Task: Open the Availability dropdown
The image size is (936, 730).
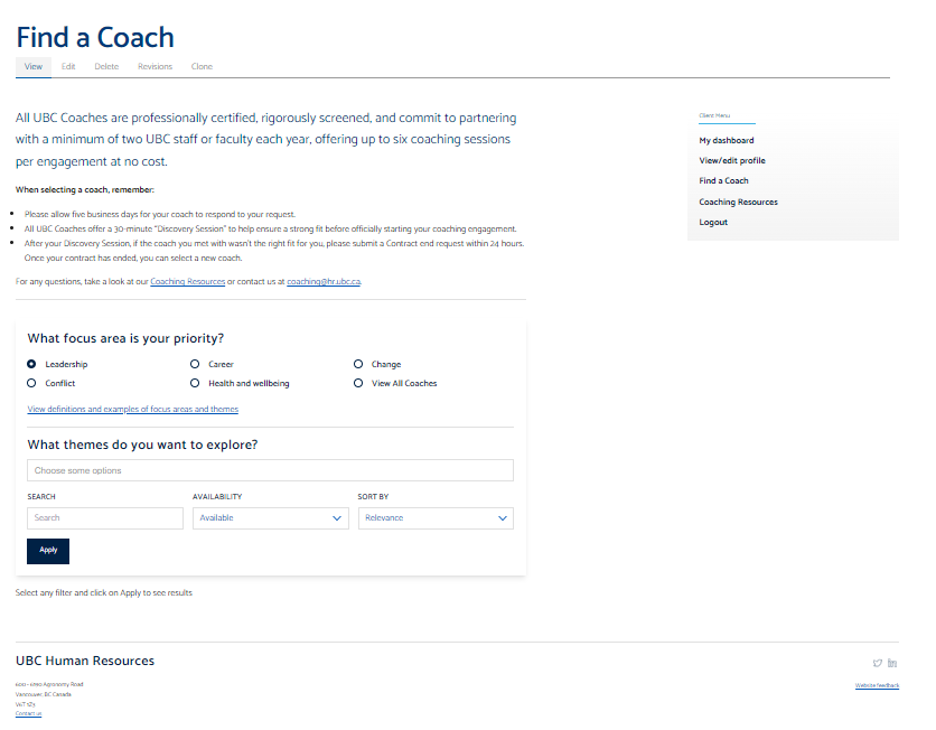Action: [269, 518]
